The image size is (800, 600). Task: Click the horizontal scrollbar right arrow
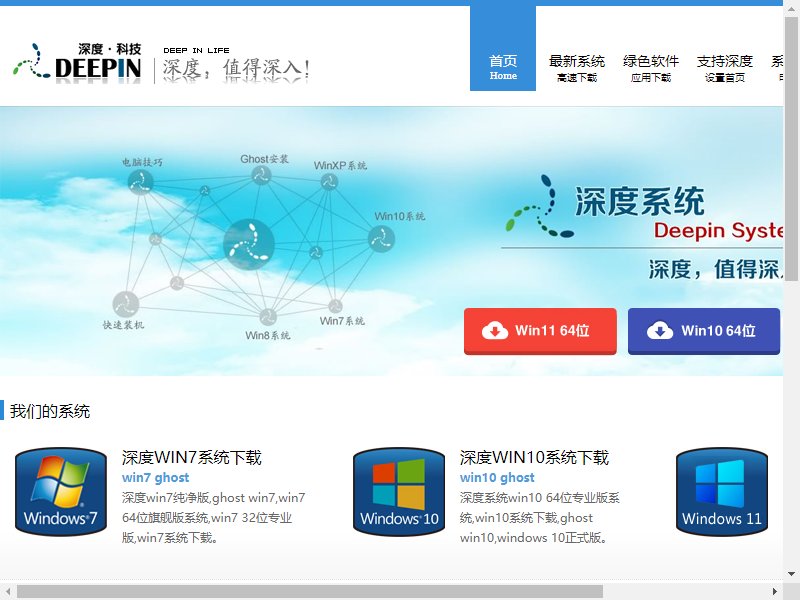pyautogui.click(x=775, y=592)
